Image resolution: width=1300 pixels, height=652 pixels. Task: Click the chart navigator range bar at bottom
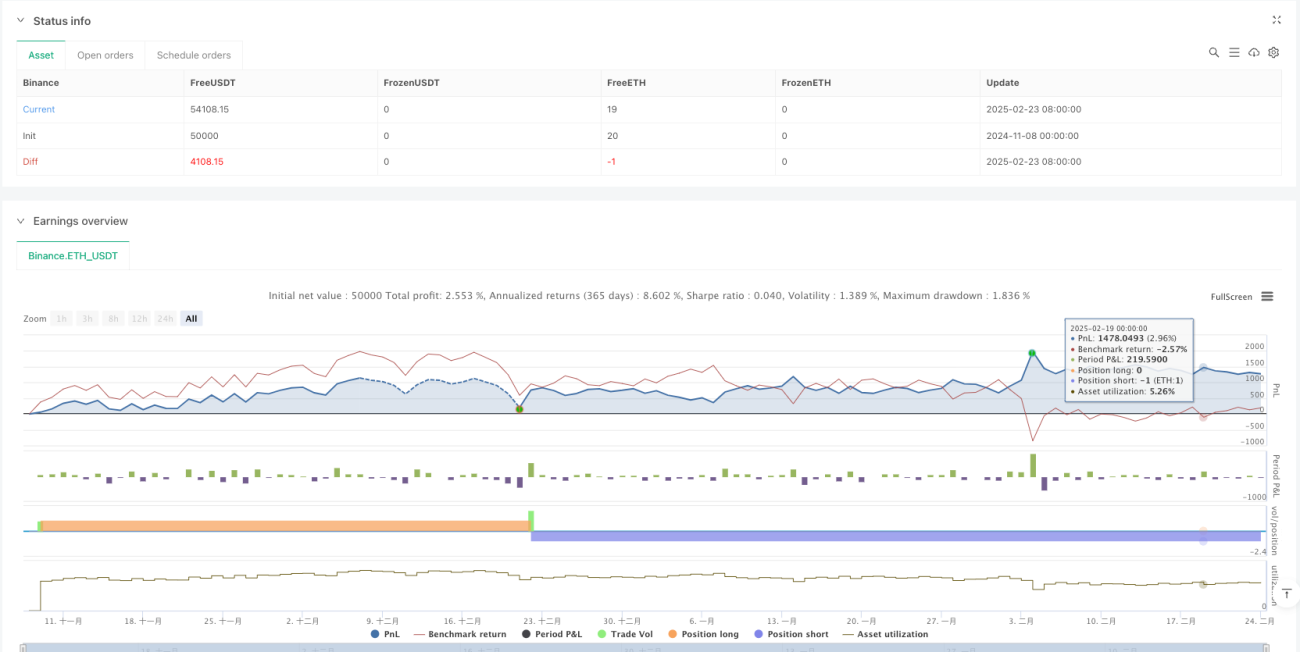tap(648, 647)
